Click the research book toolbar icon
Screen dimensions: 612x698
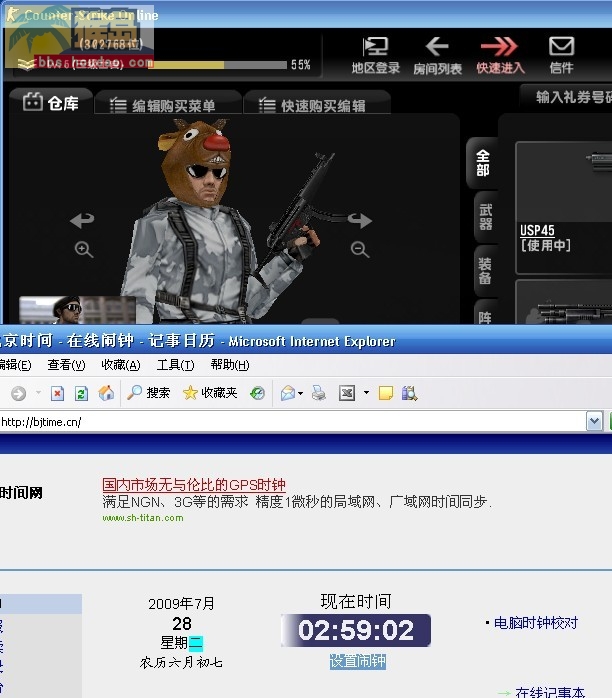409,394
